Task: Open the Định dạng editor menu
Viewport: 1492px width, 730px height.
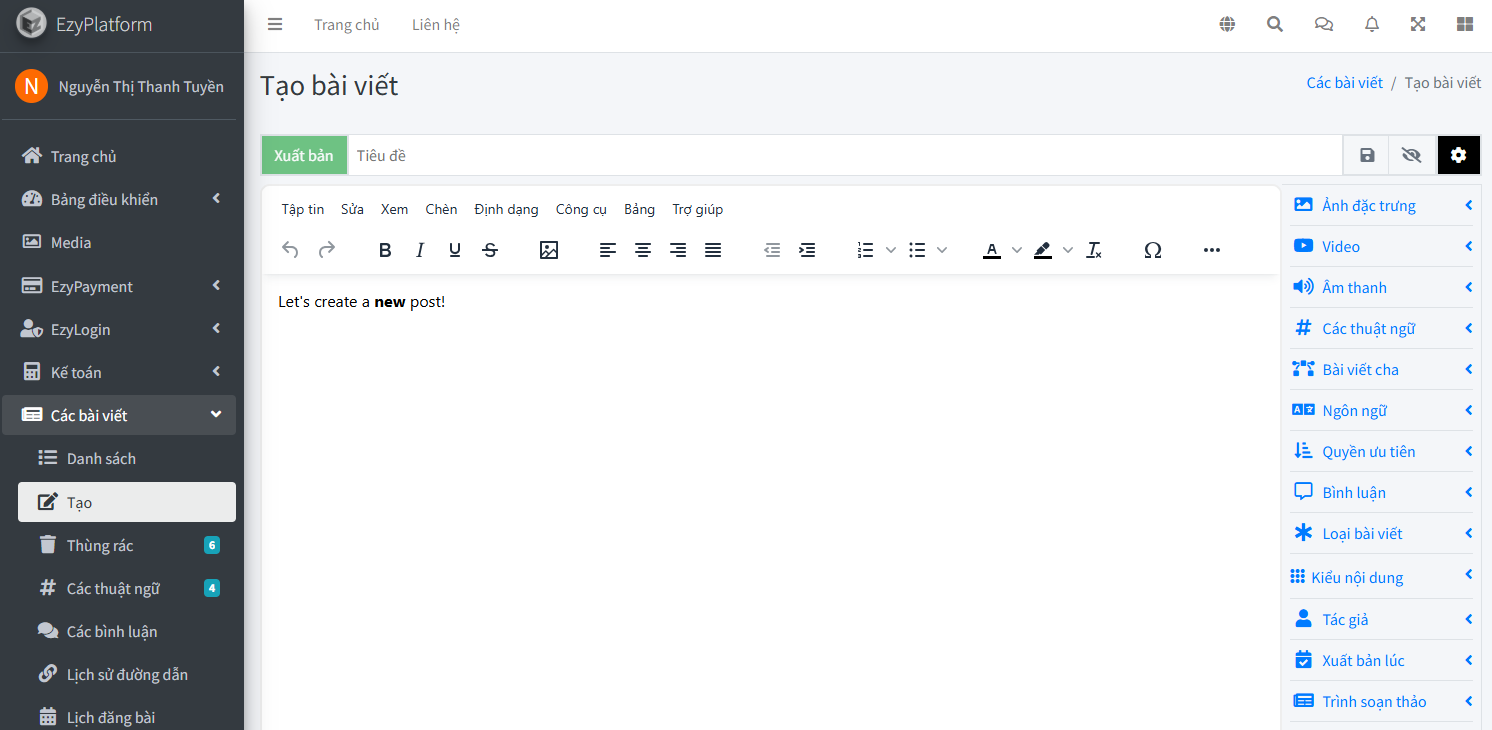Action: 506,209
